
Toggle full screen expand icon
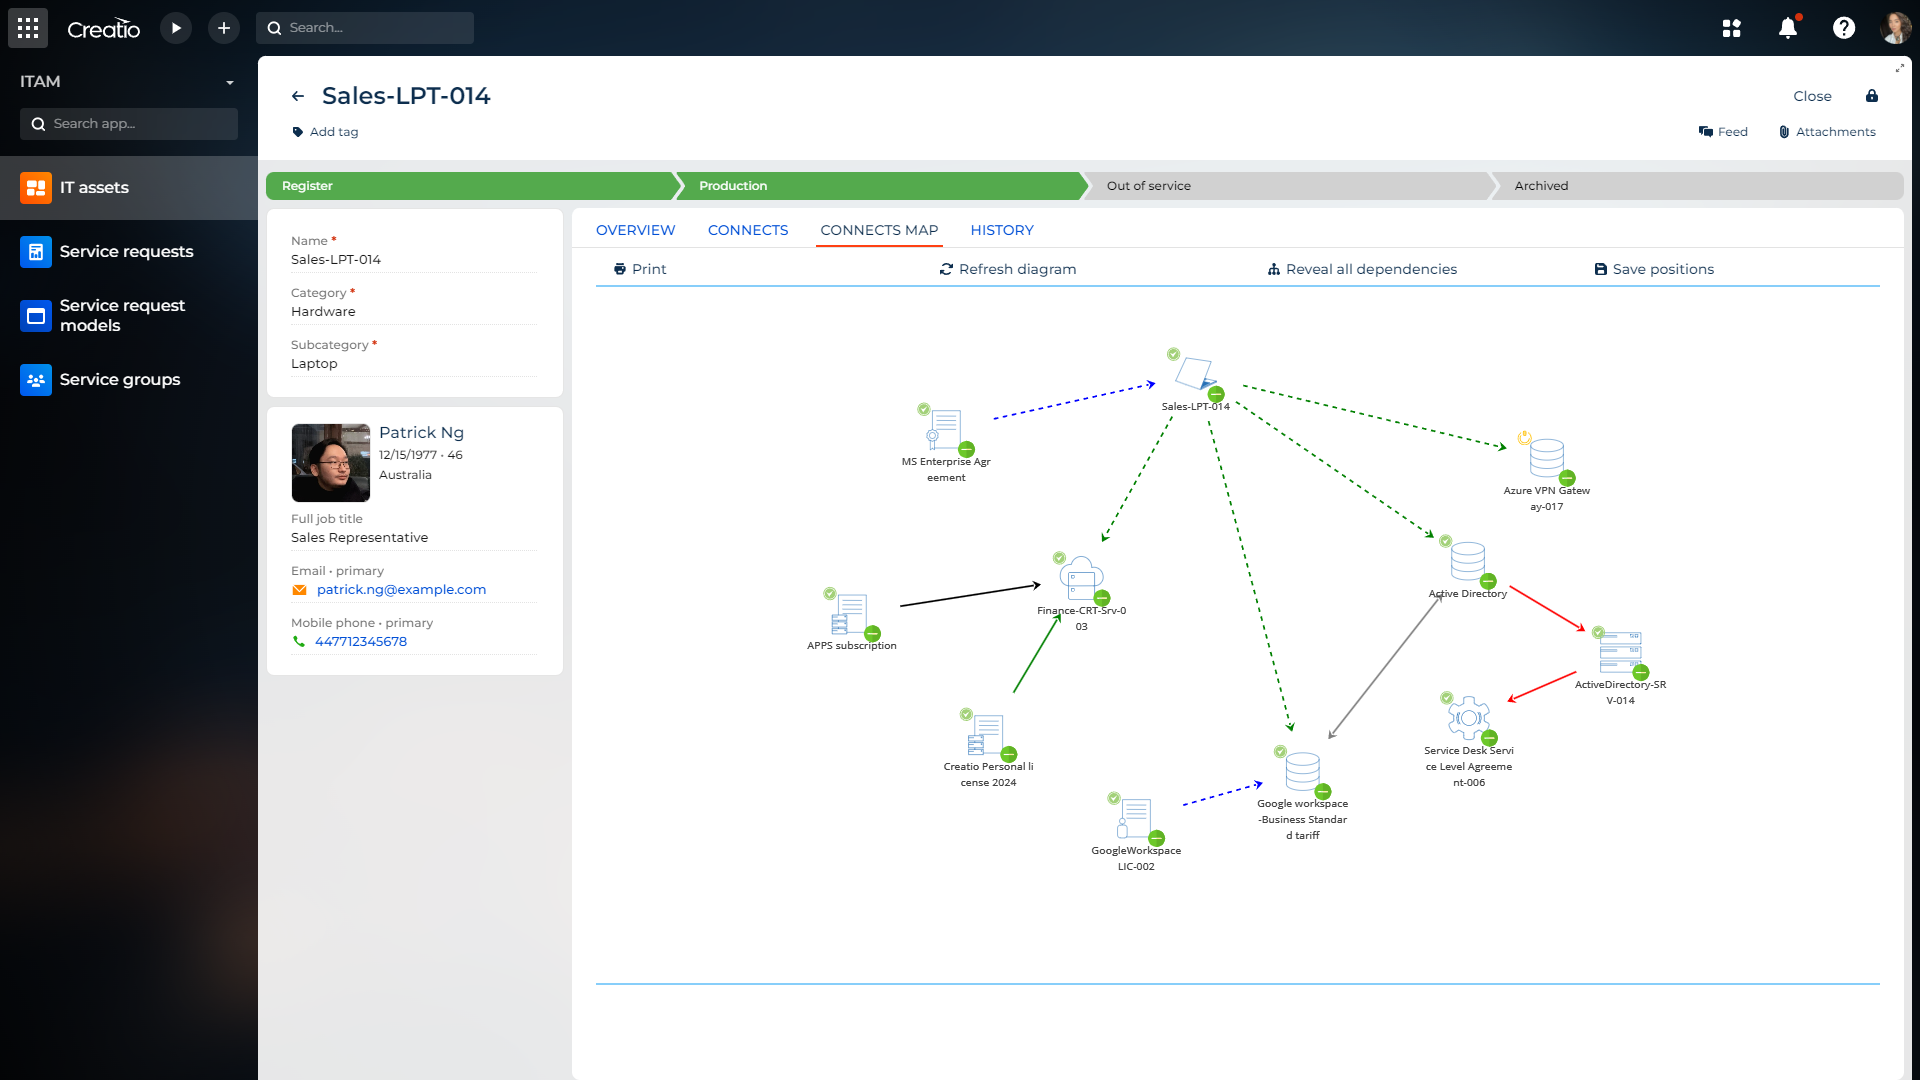(1900, 68)
